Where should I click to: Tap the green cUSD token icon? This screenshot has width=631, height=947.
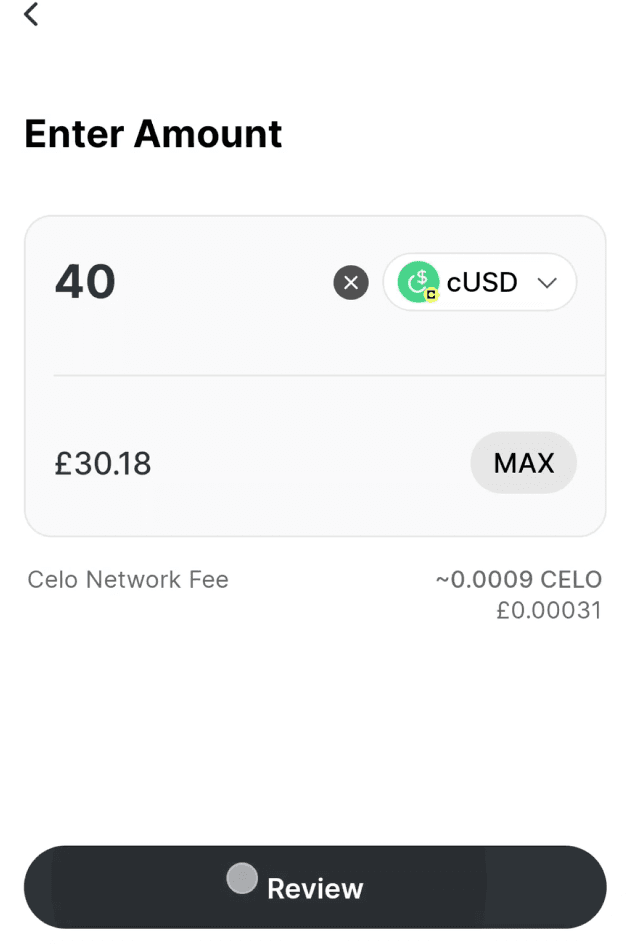[418, 281]
